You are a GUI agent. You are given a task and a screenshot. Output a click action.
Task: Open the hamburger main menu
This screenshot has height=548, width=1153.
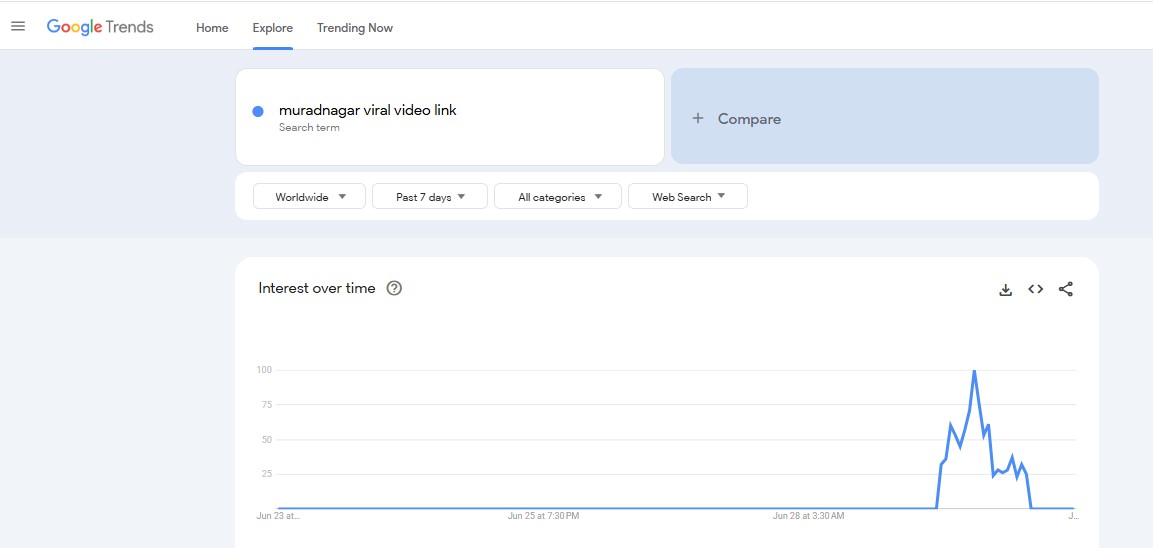(x=17, y=27)
